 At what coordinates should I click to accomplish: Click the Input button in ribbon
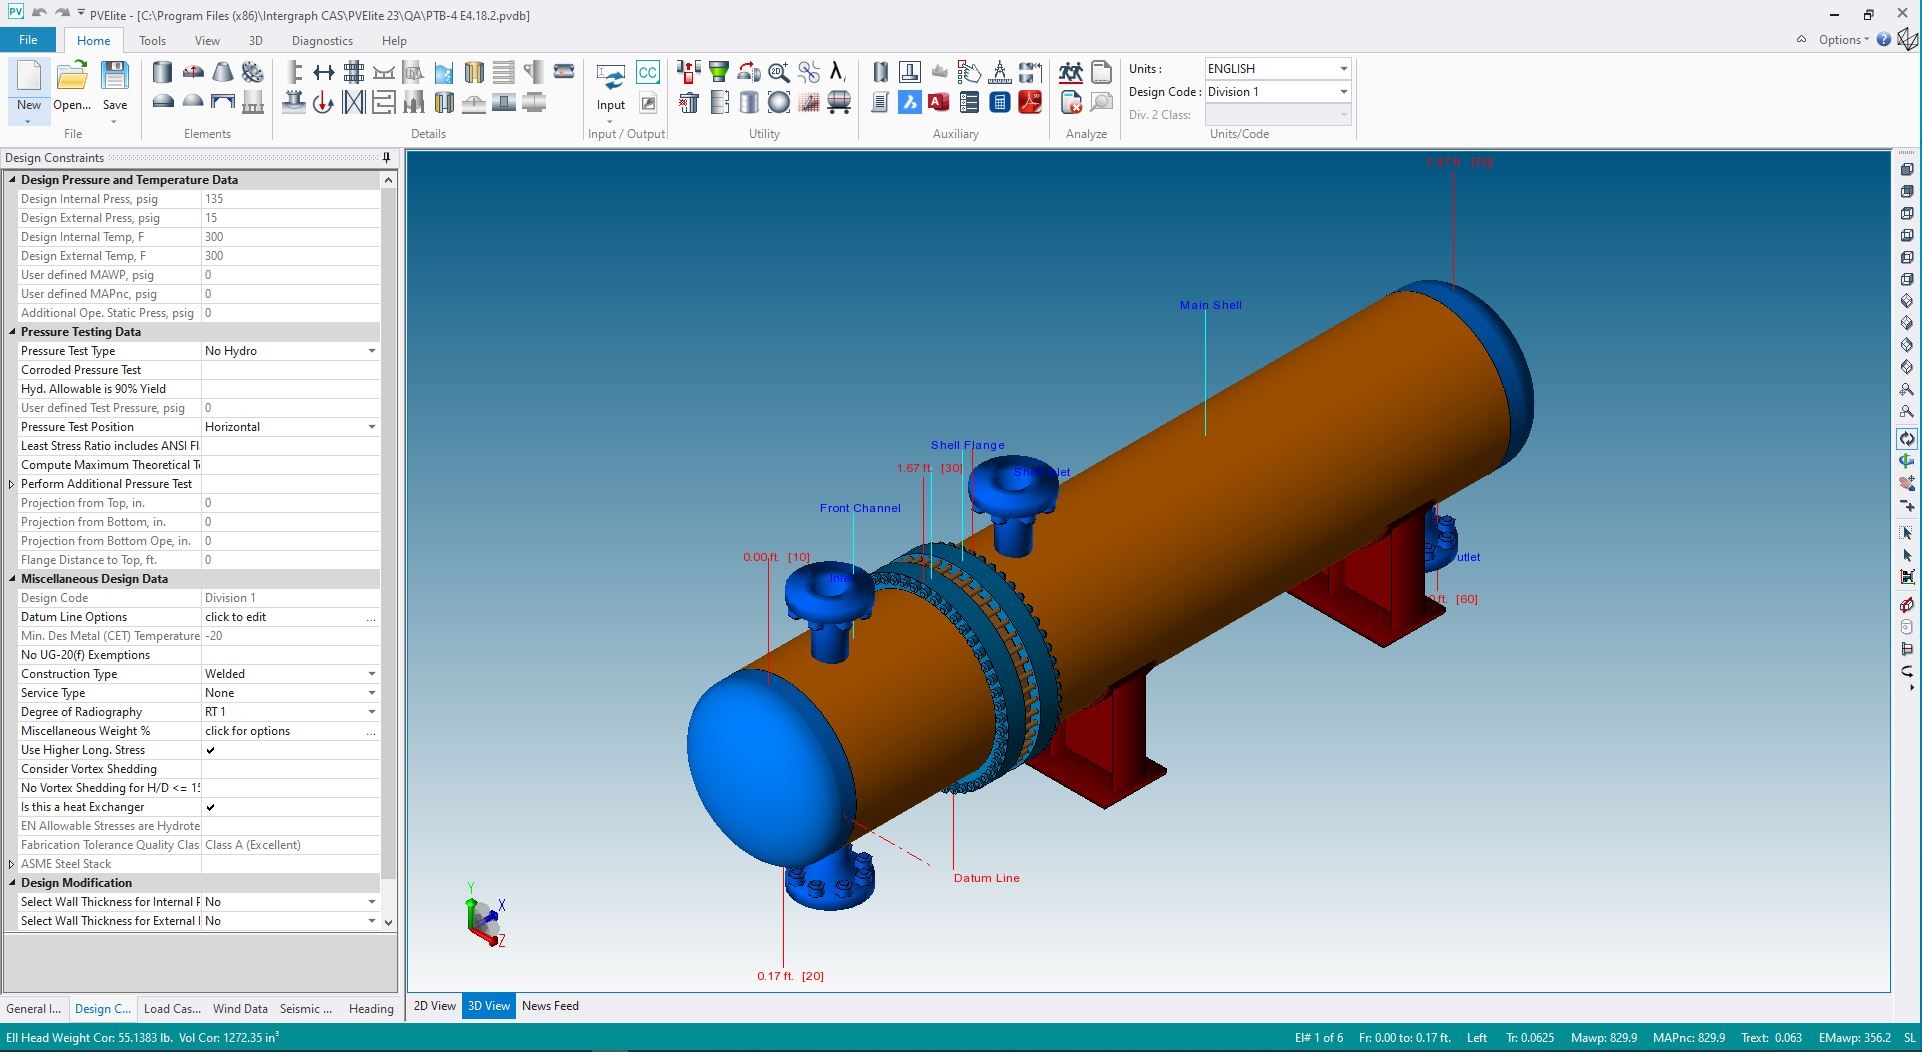[611, 90]
